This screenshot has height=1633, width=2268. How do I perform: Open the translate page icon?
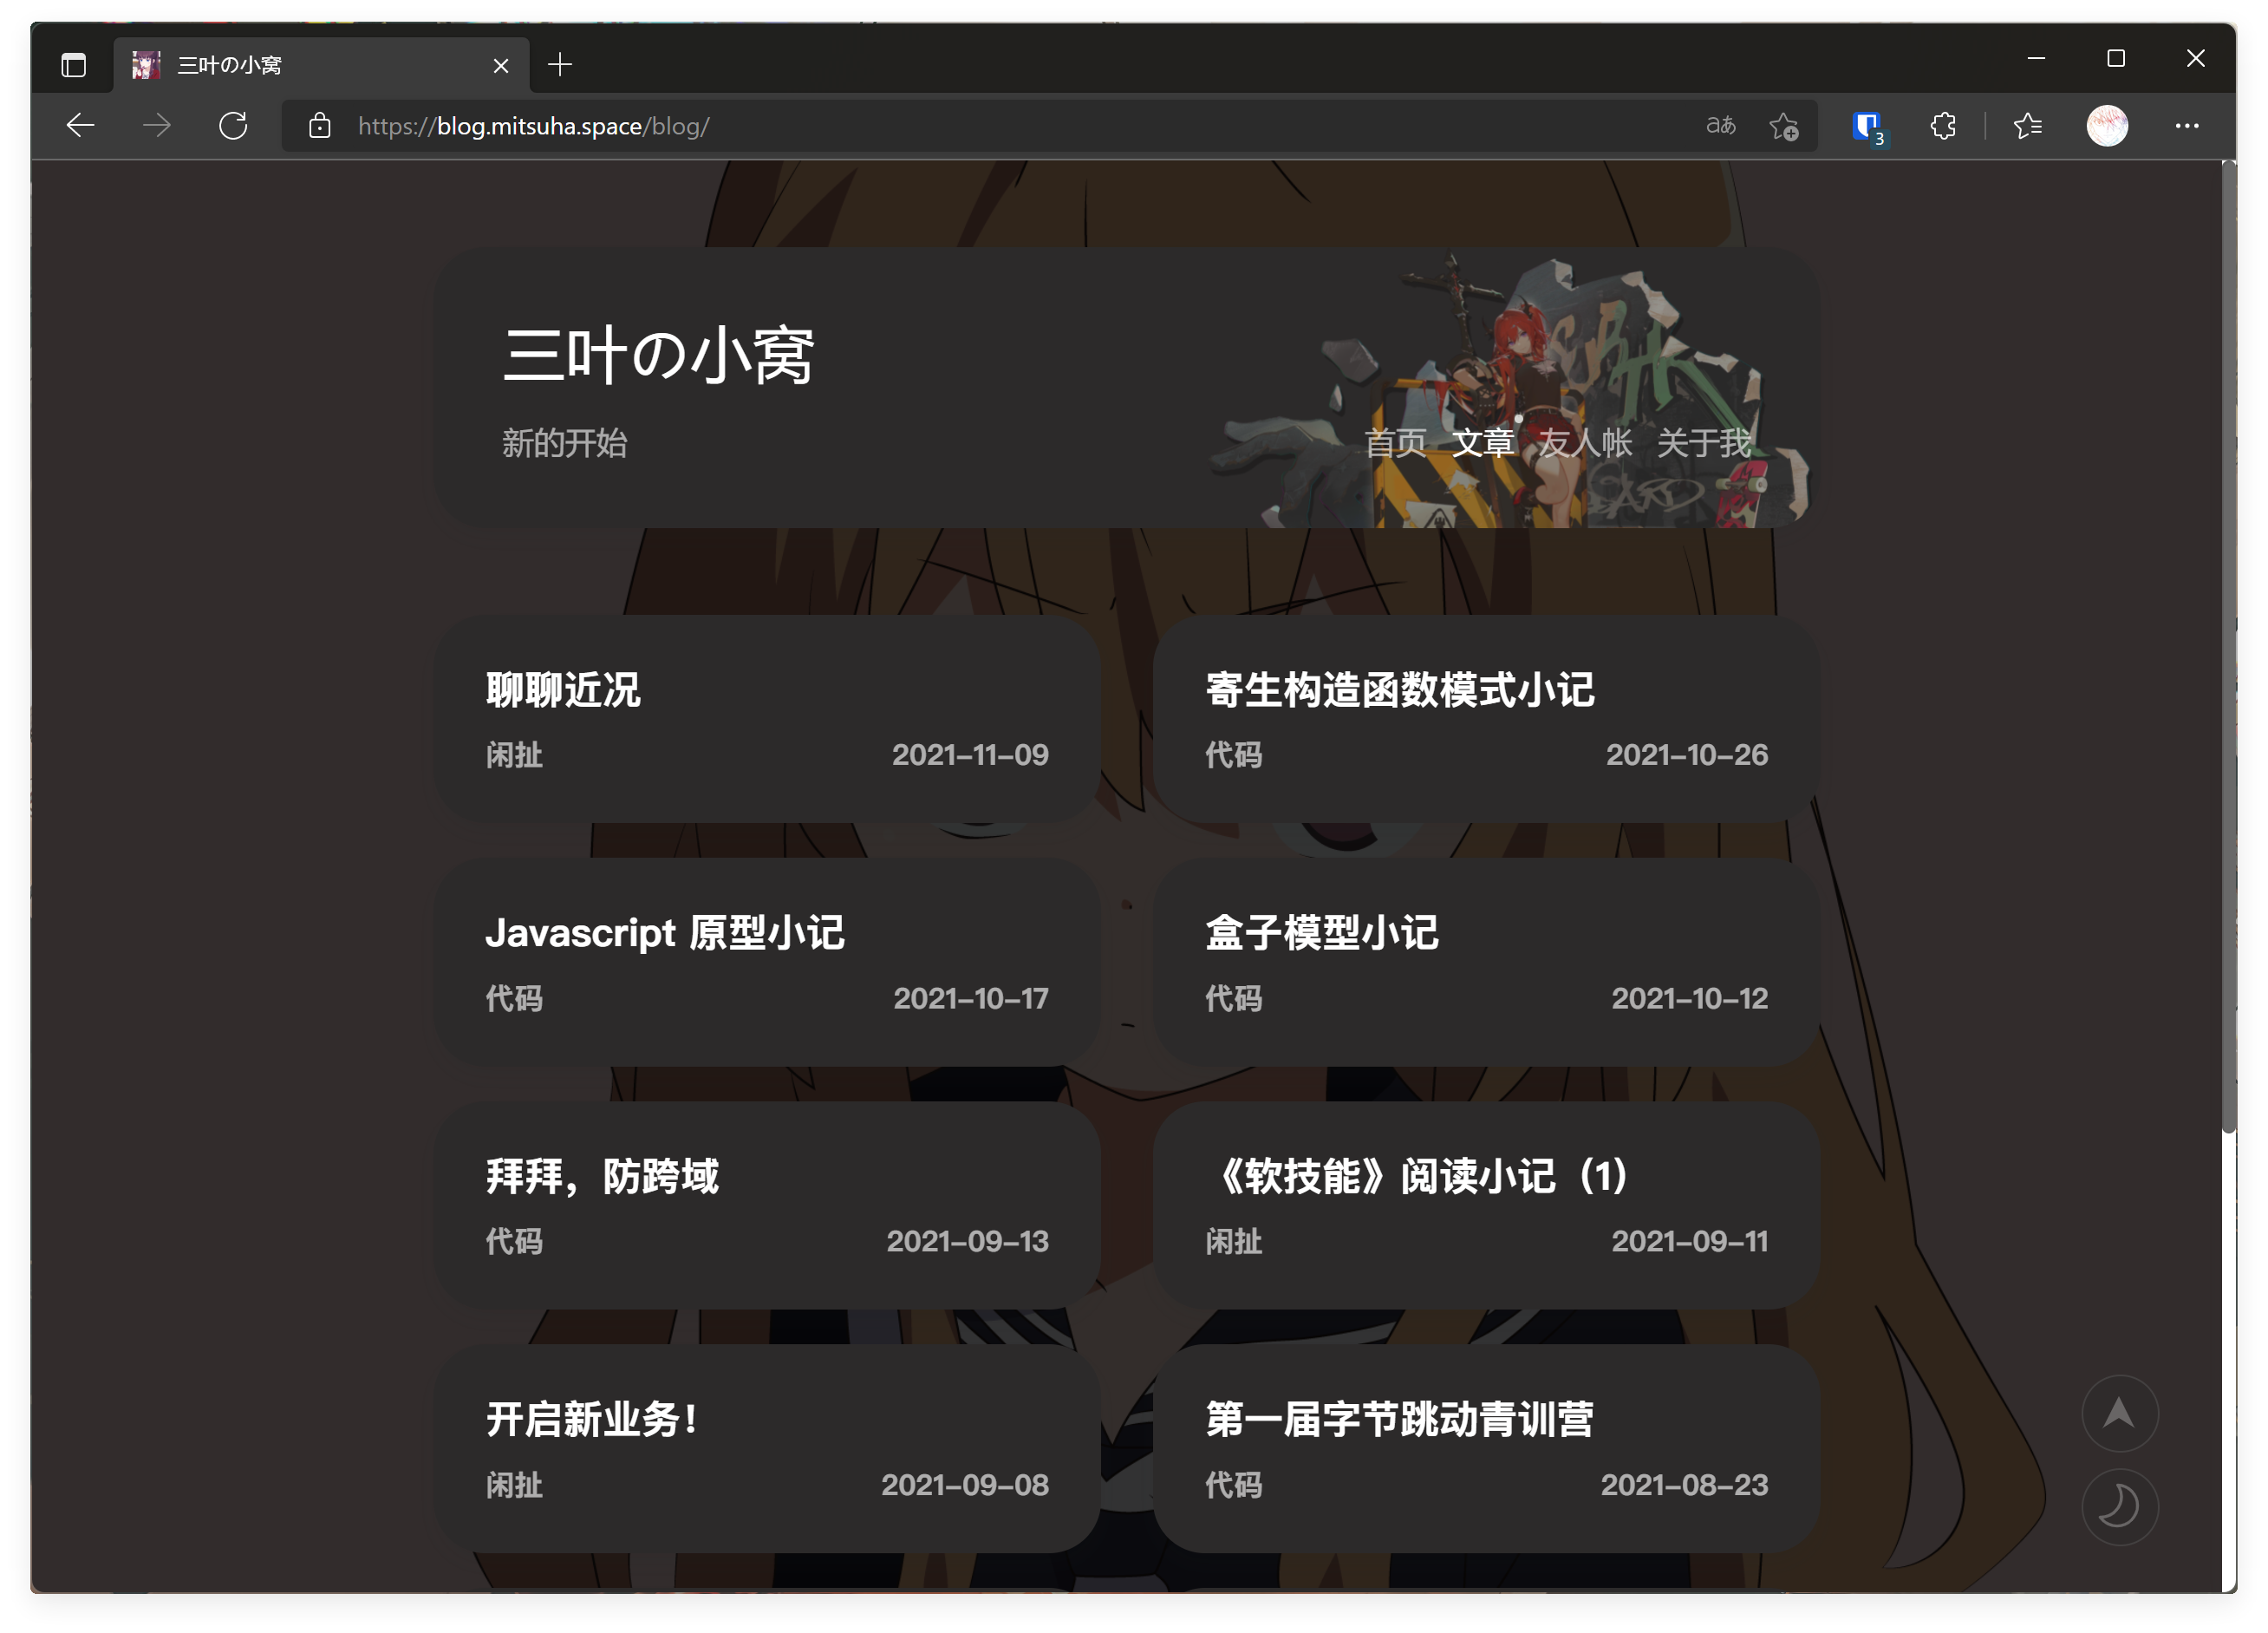click(x=1720, y=126)
